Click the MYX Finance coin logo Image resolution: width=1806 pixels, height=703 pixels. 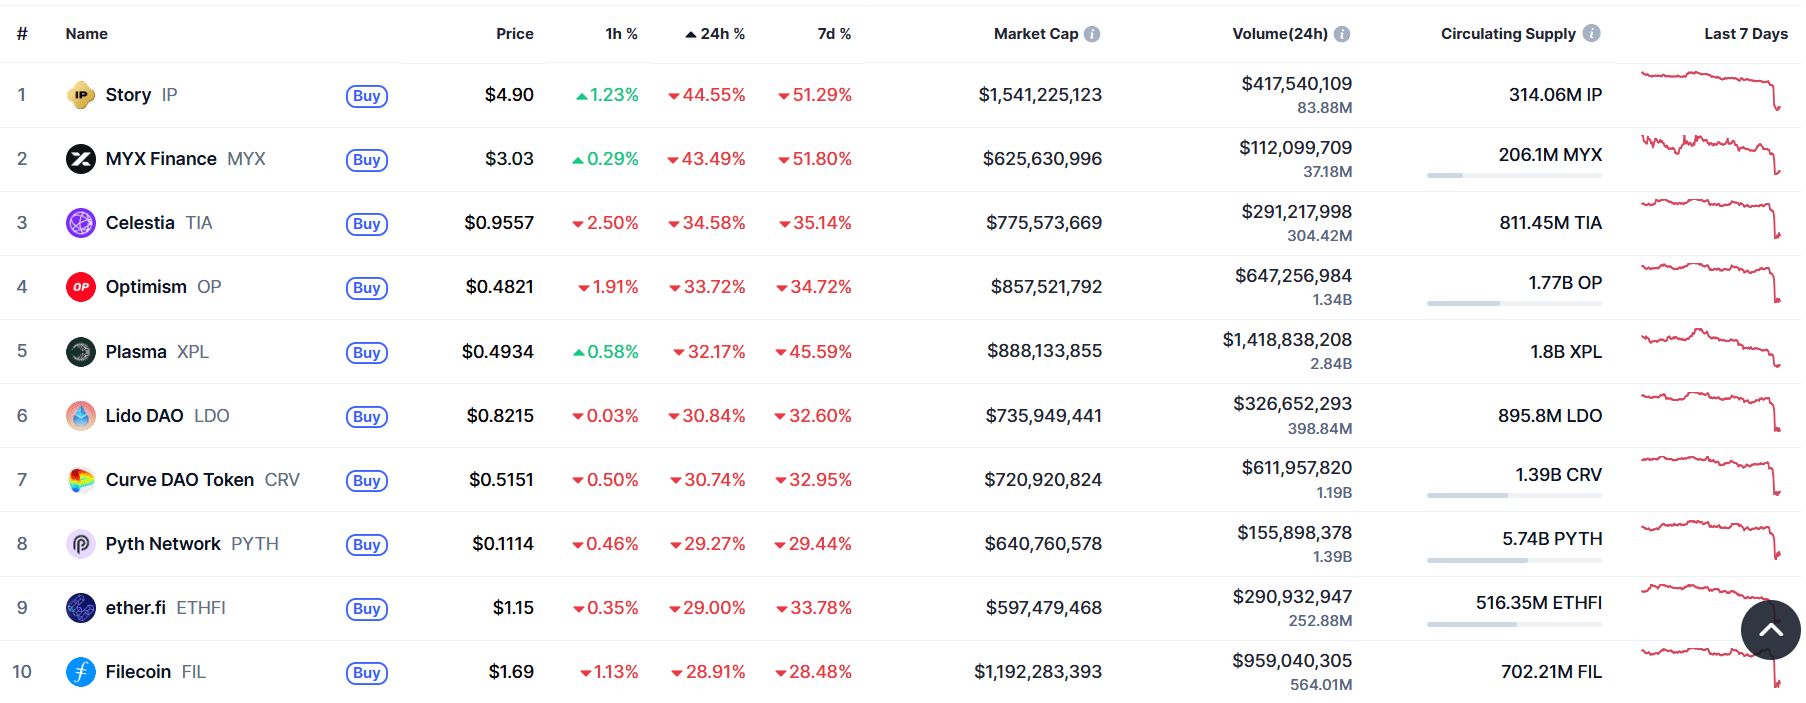click(80, 159)
